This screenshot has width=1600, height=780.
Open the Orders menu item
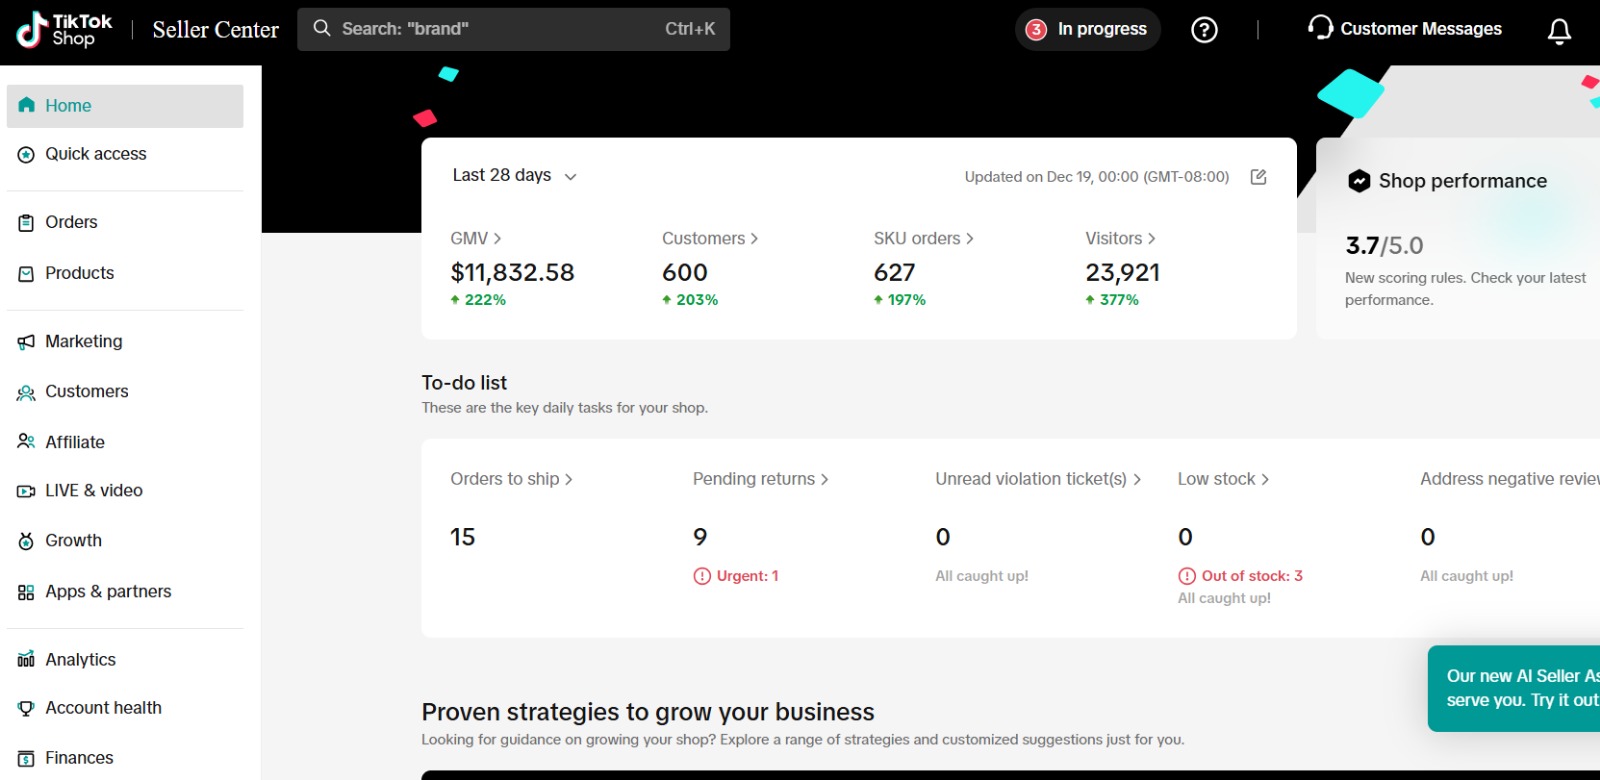tap(71, 222)
